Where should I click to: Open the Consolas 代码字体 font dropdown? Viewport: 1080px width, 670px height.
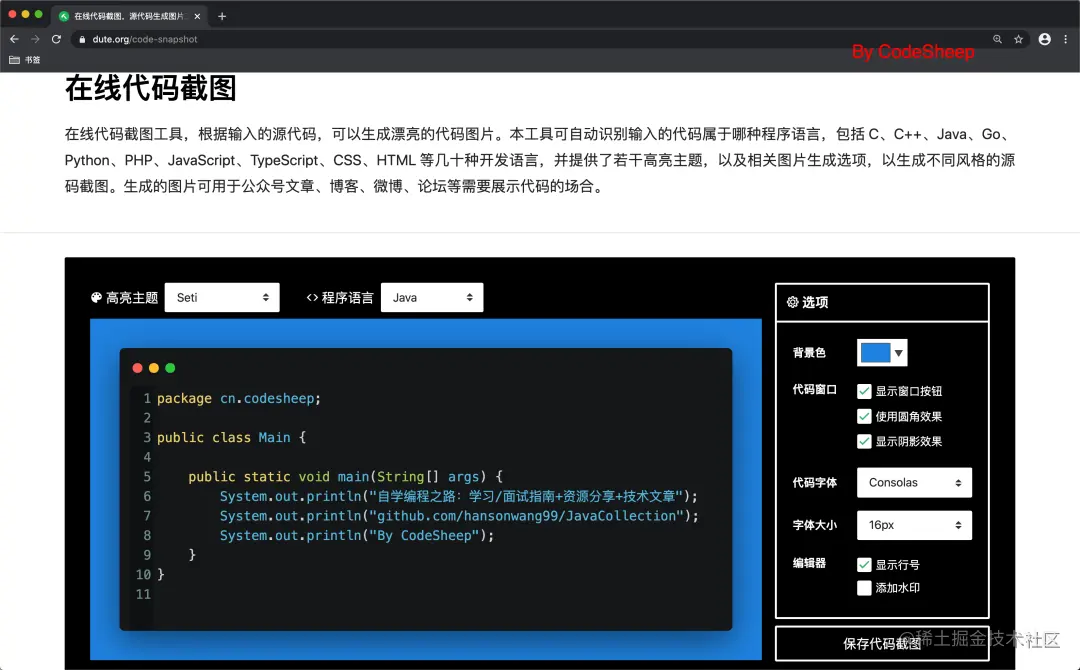pos(914,482)
